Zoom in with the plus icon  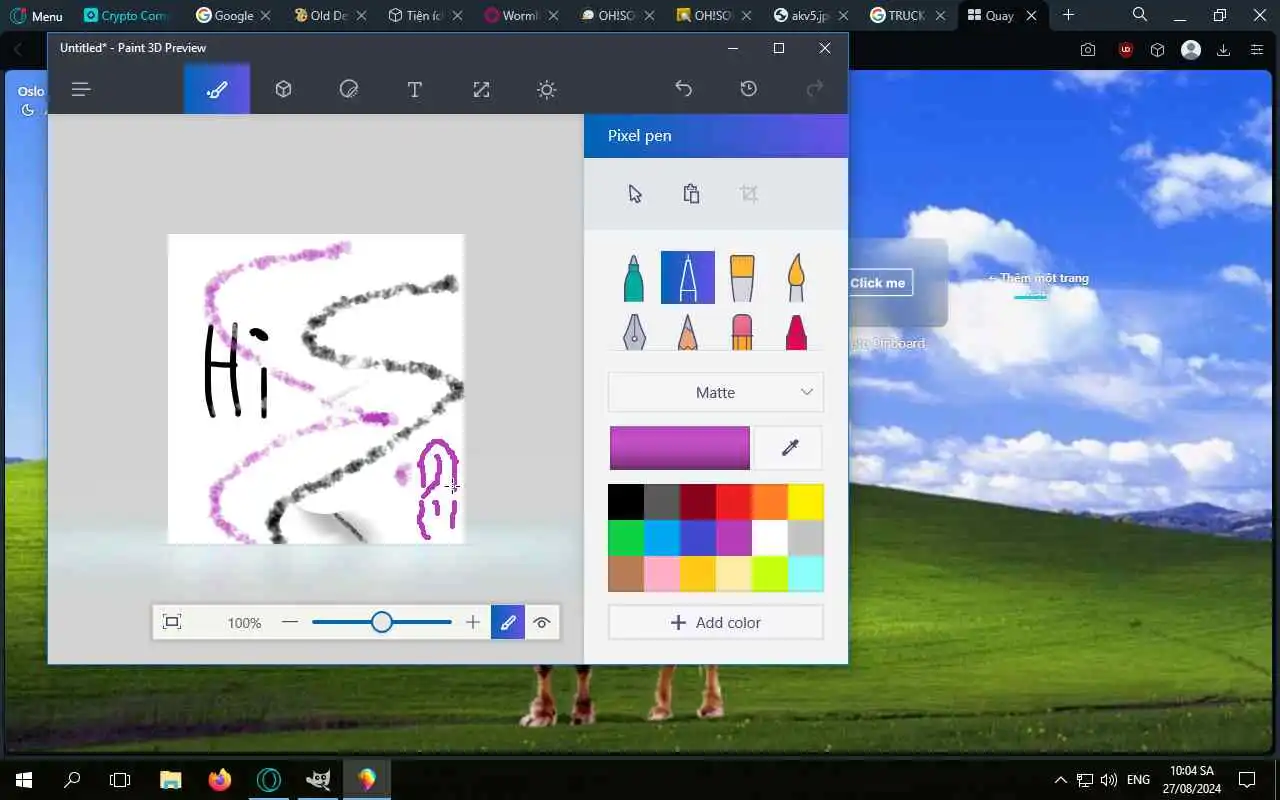coord(473,622)
